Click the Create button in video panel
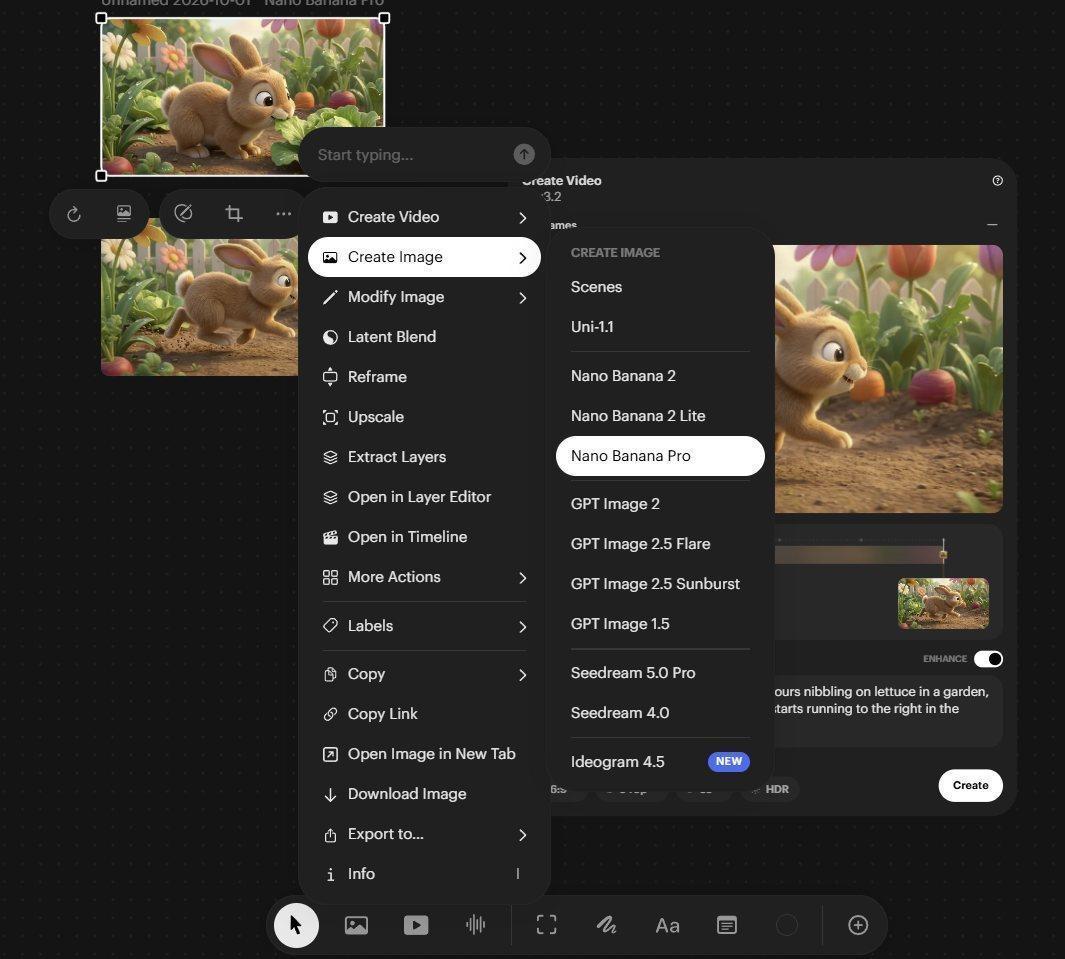The width and height of the screenshot is (1065, 959). coord(970,786)
